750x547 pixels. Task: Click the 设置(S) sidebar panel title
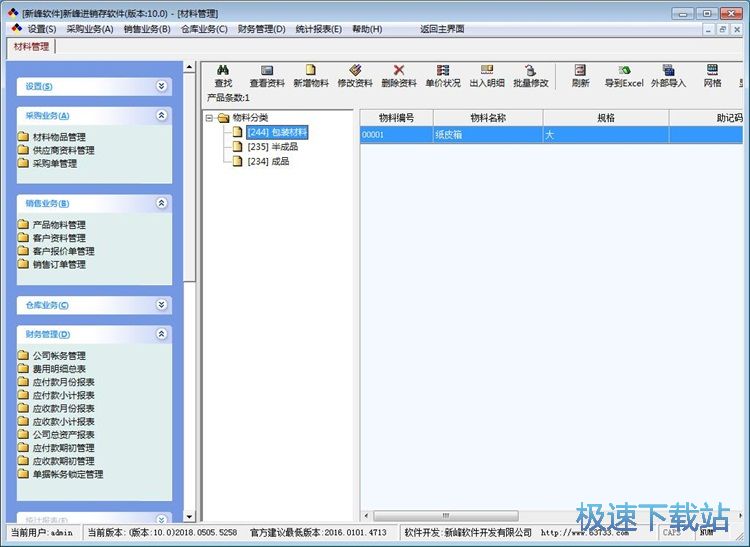(x=39, y=86)
